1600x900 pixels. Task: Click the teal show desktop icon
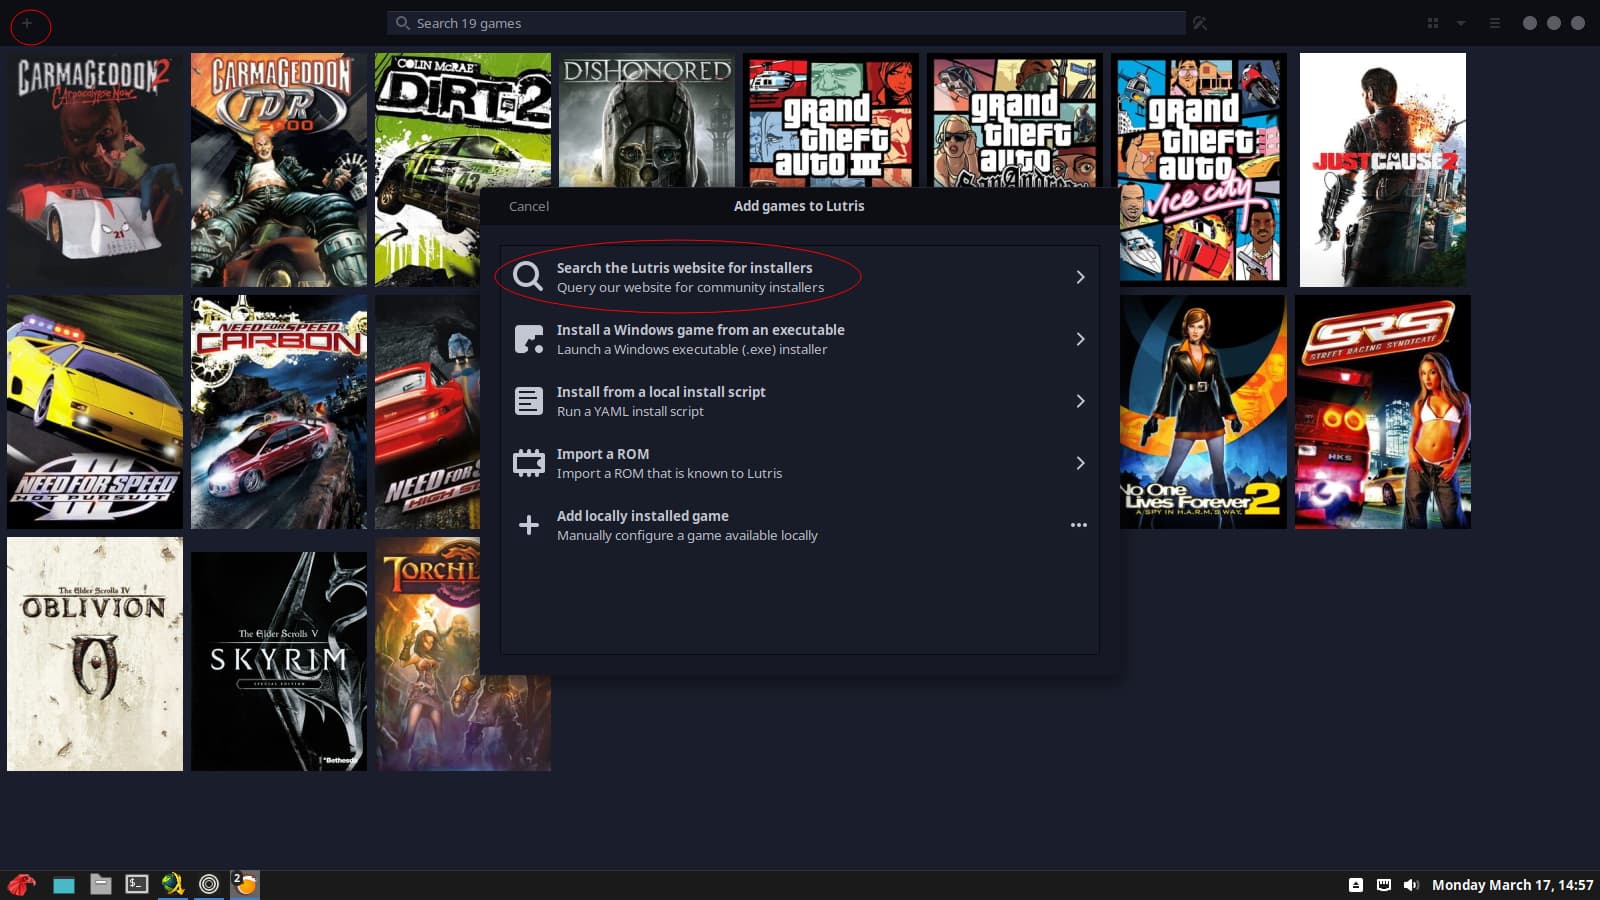64,885
